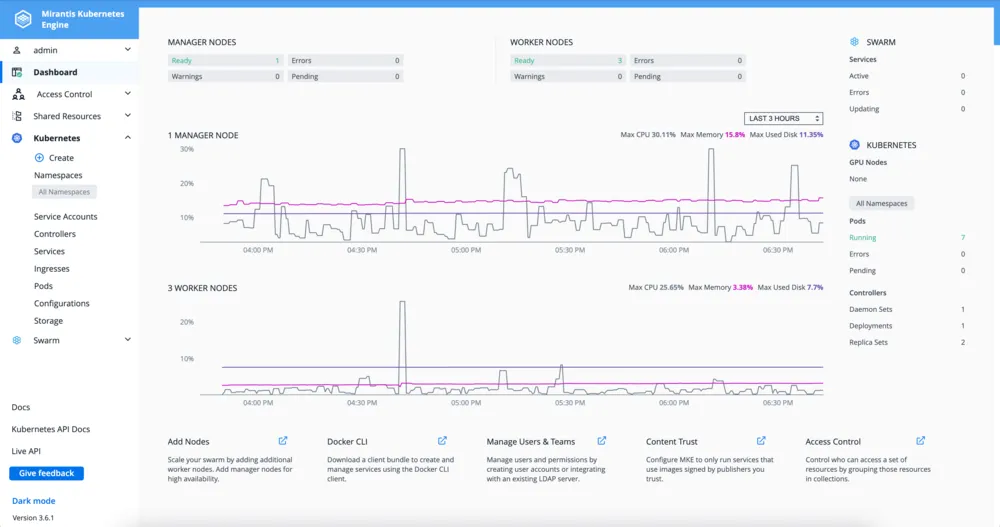
Task: Click the Docker CLI card title
Action: coord(347,442)
